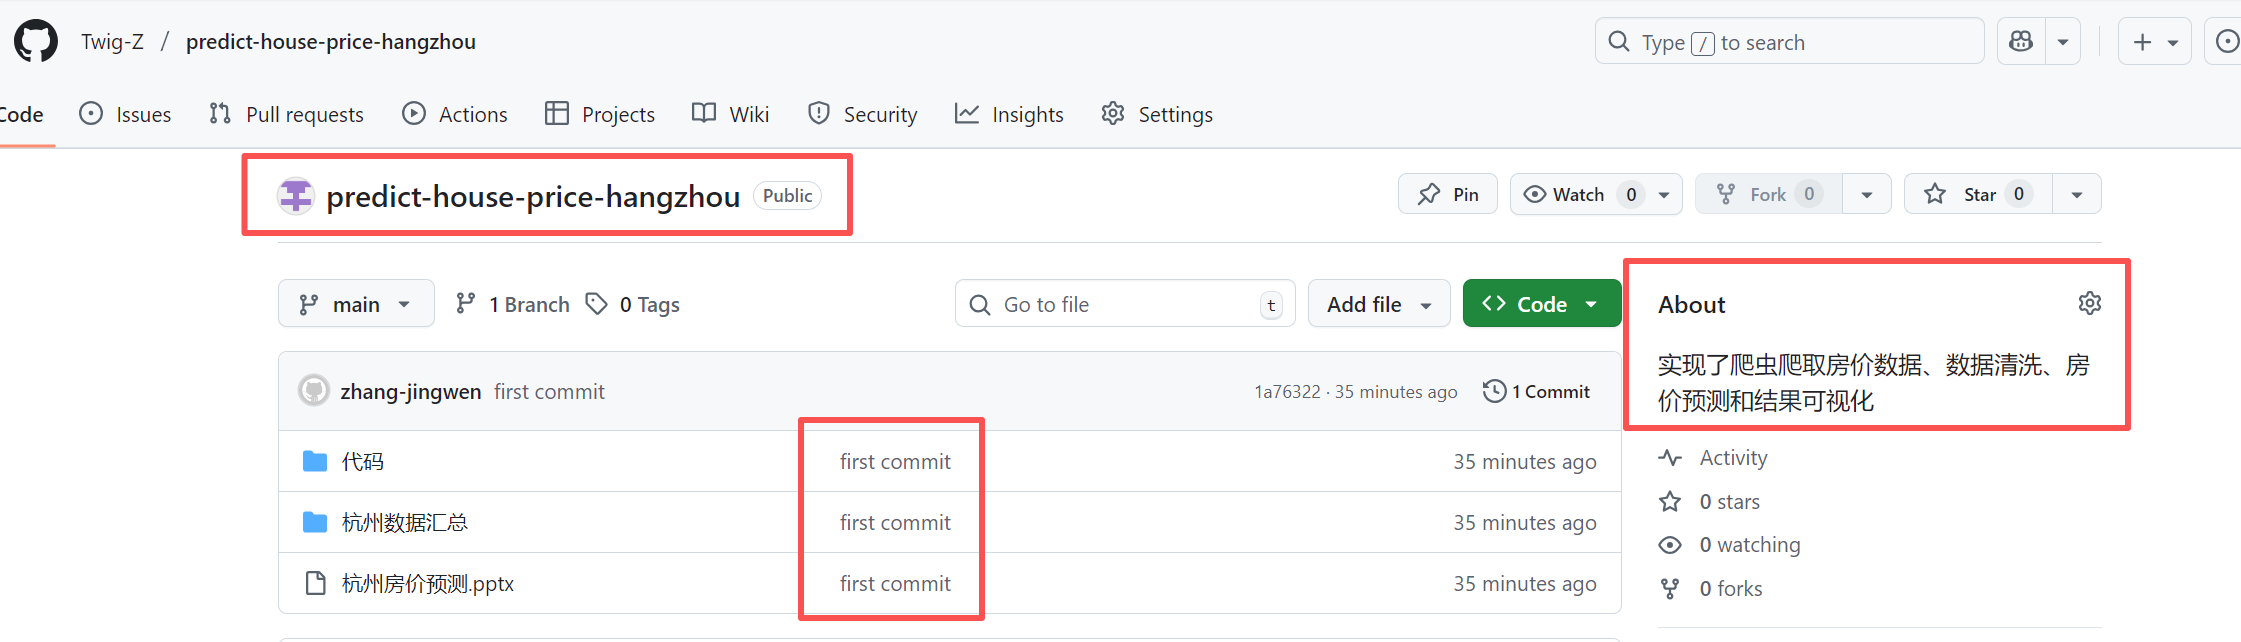This screenshot has width=2241, height=642.
Task: Switch to the Pull requests tab
Action: tap(286, 114)
